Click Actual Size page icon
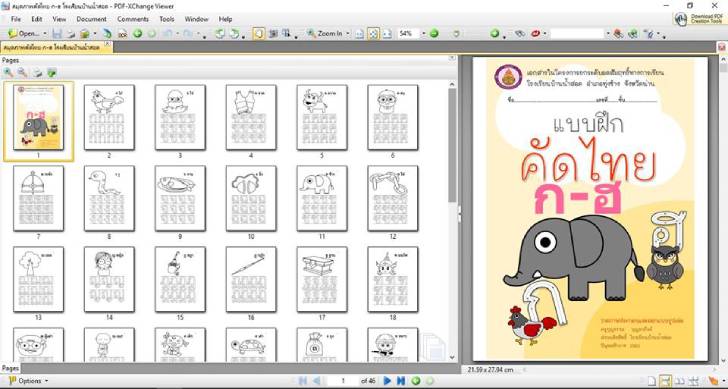Viewport: 728px width, 389px height. tap(359, 33)
